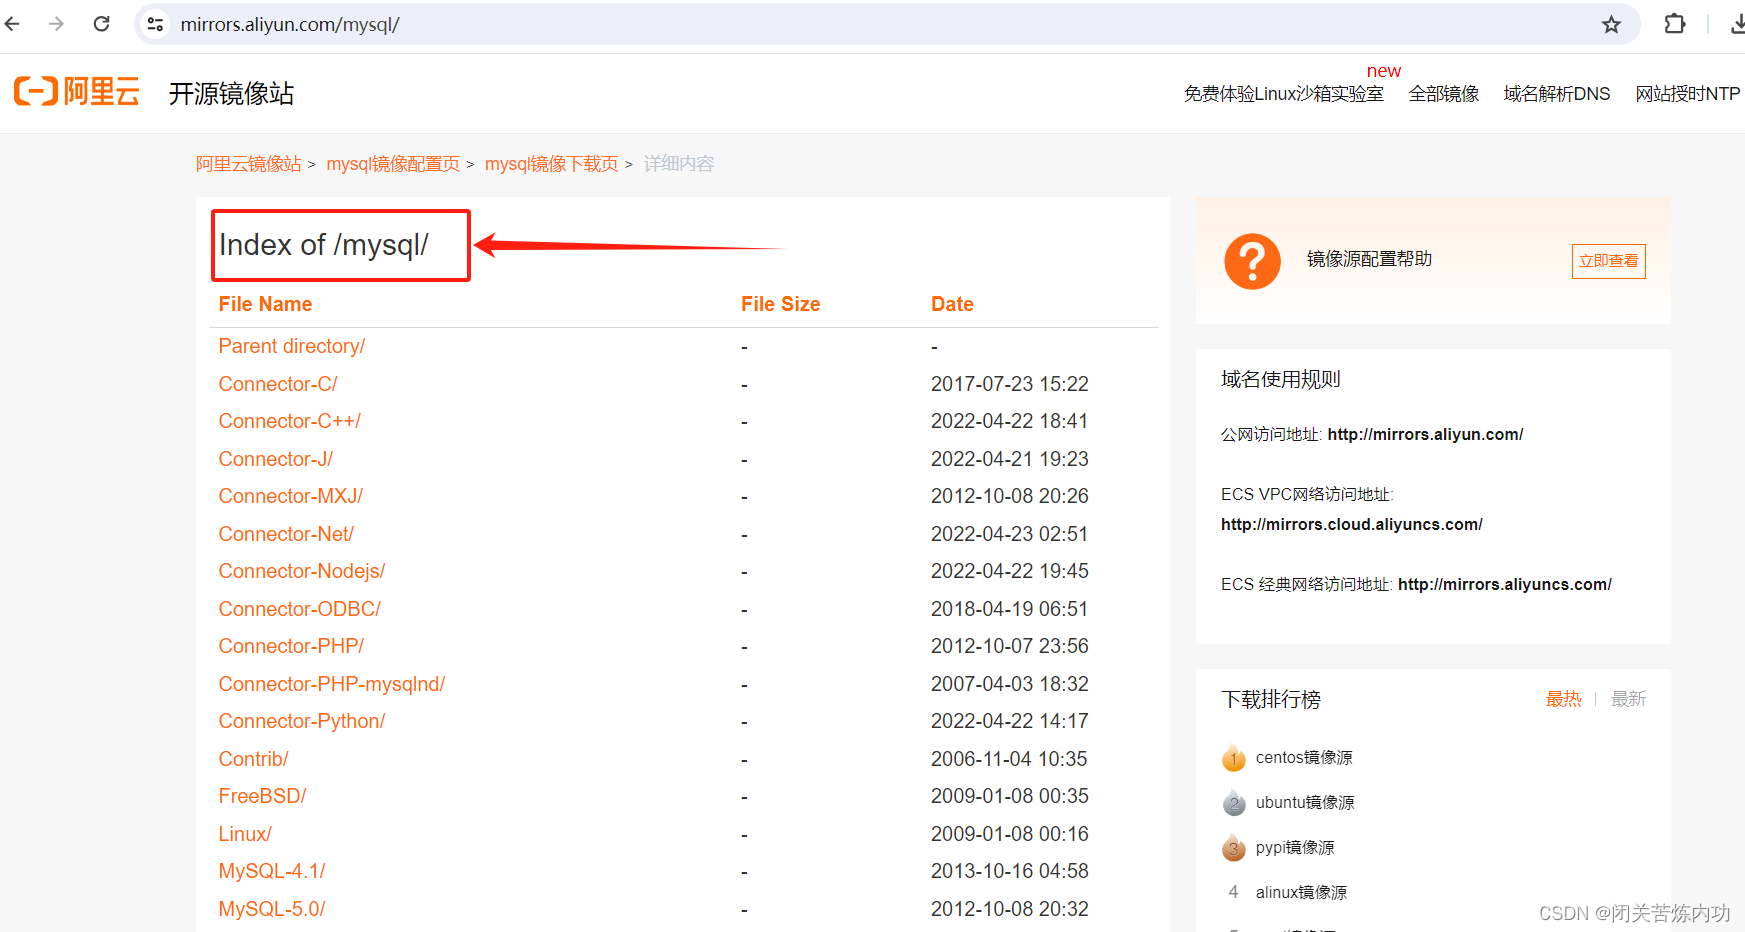Open Connector-PHP-mysqlnd/ folder
The image size is (1745, 932).
(x=332, y=684)
